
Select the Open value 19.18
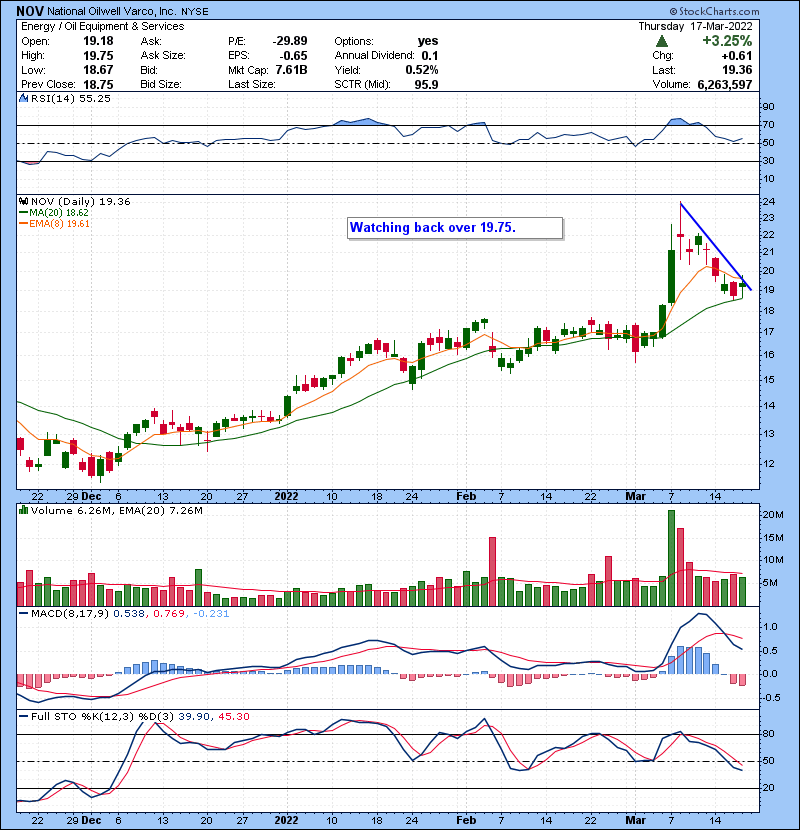[x=98, y=41]
